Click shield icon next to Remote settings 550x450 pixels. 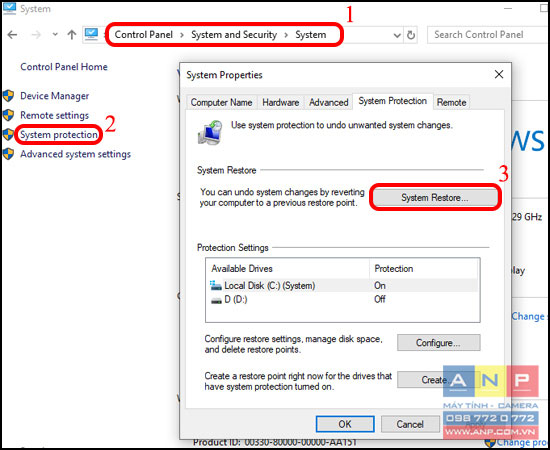point(8,115)
